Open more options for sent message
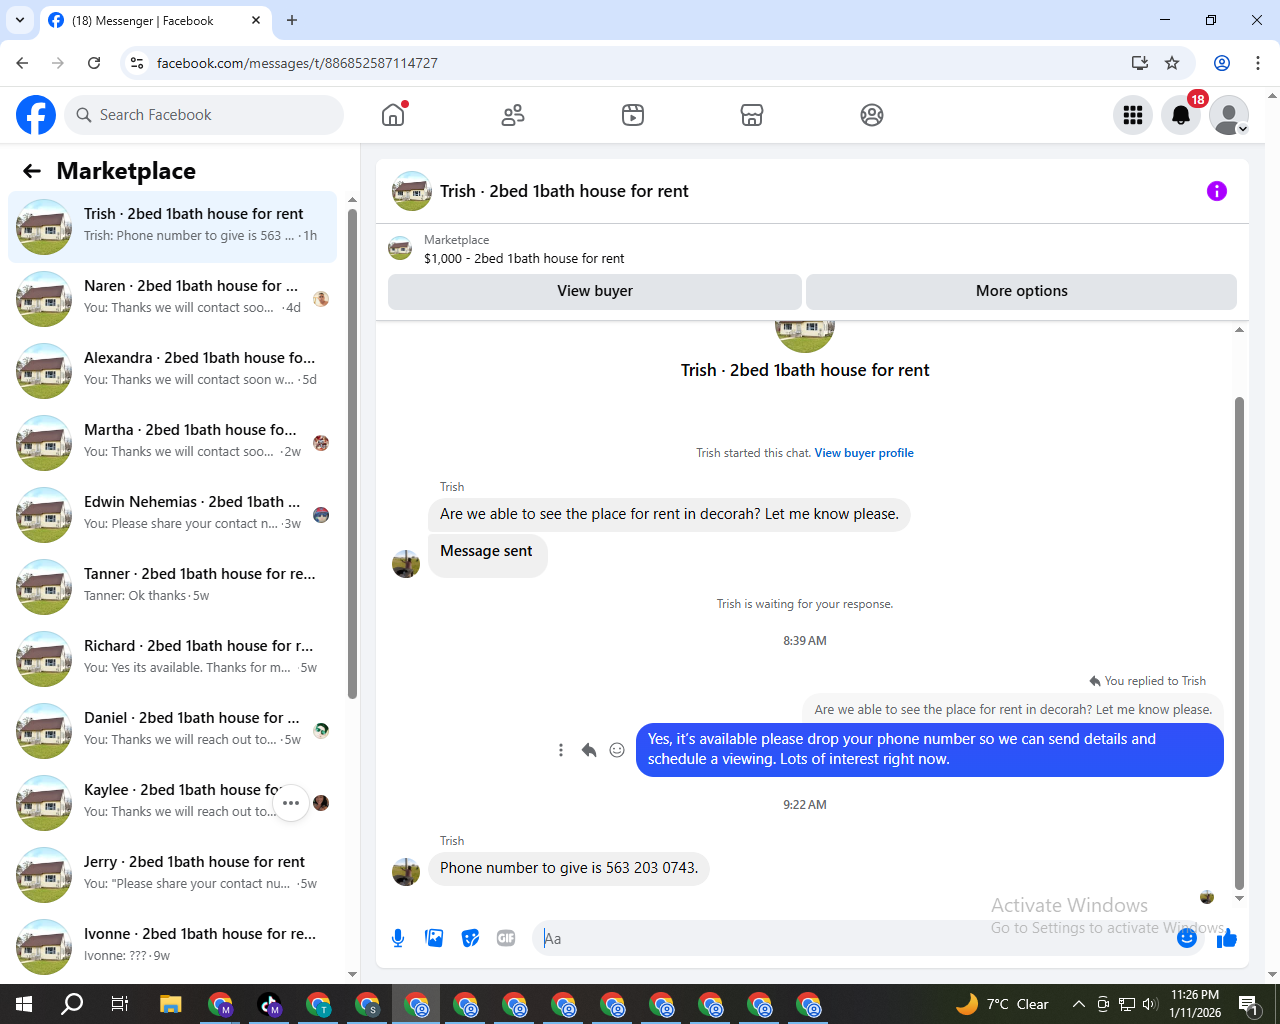 (561, 750)
